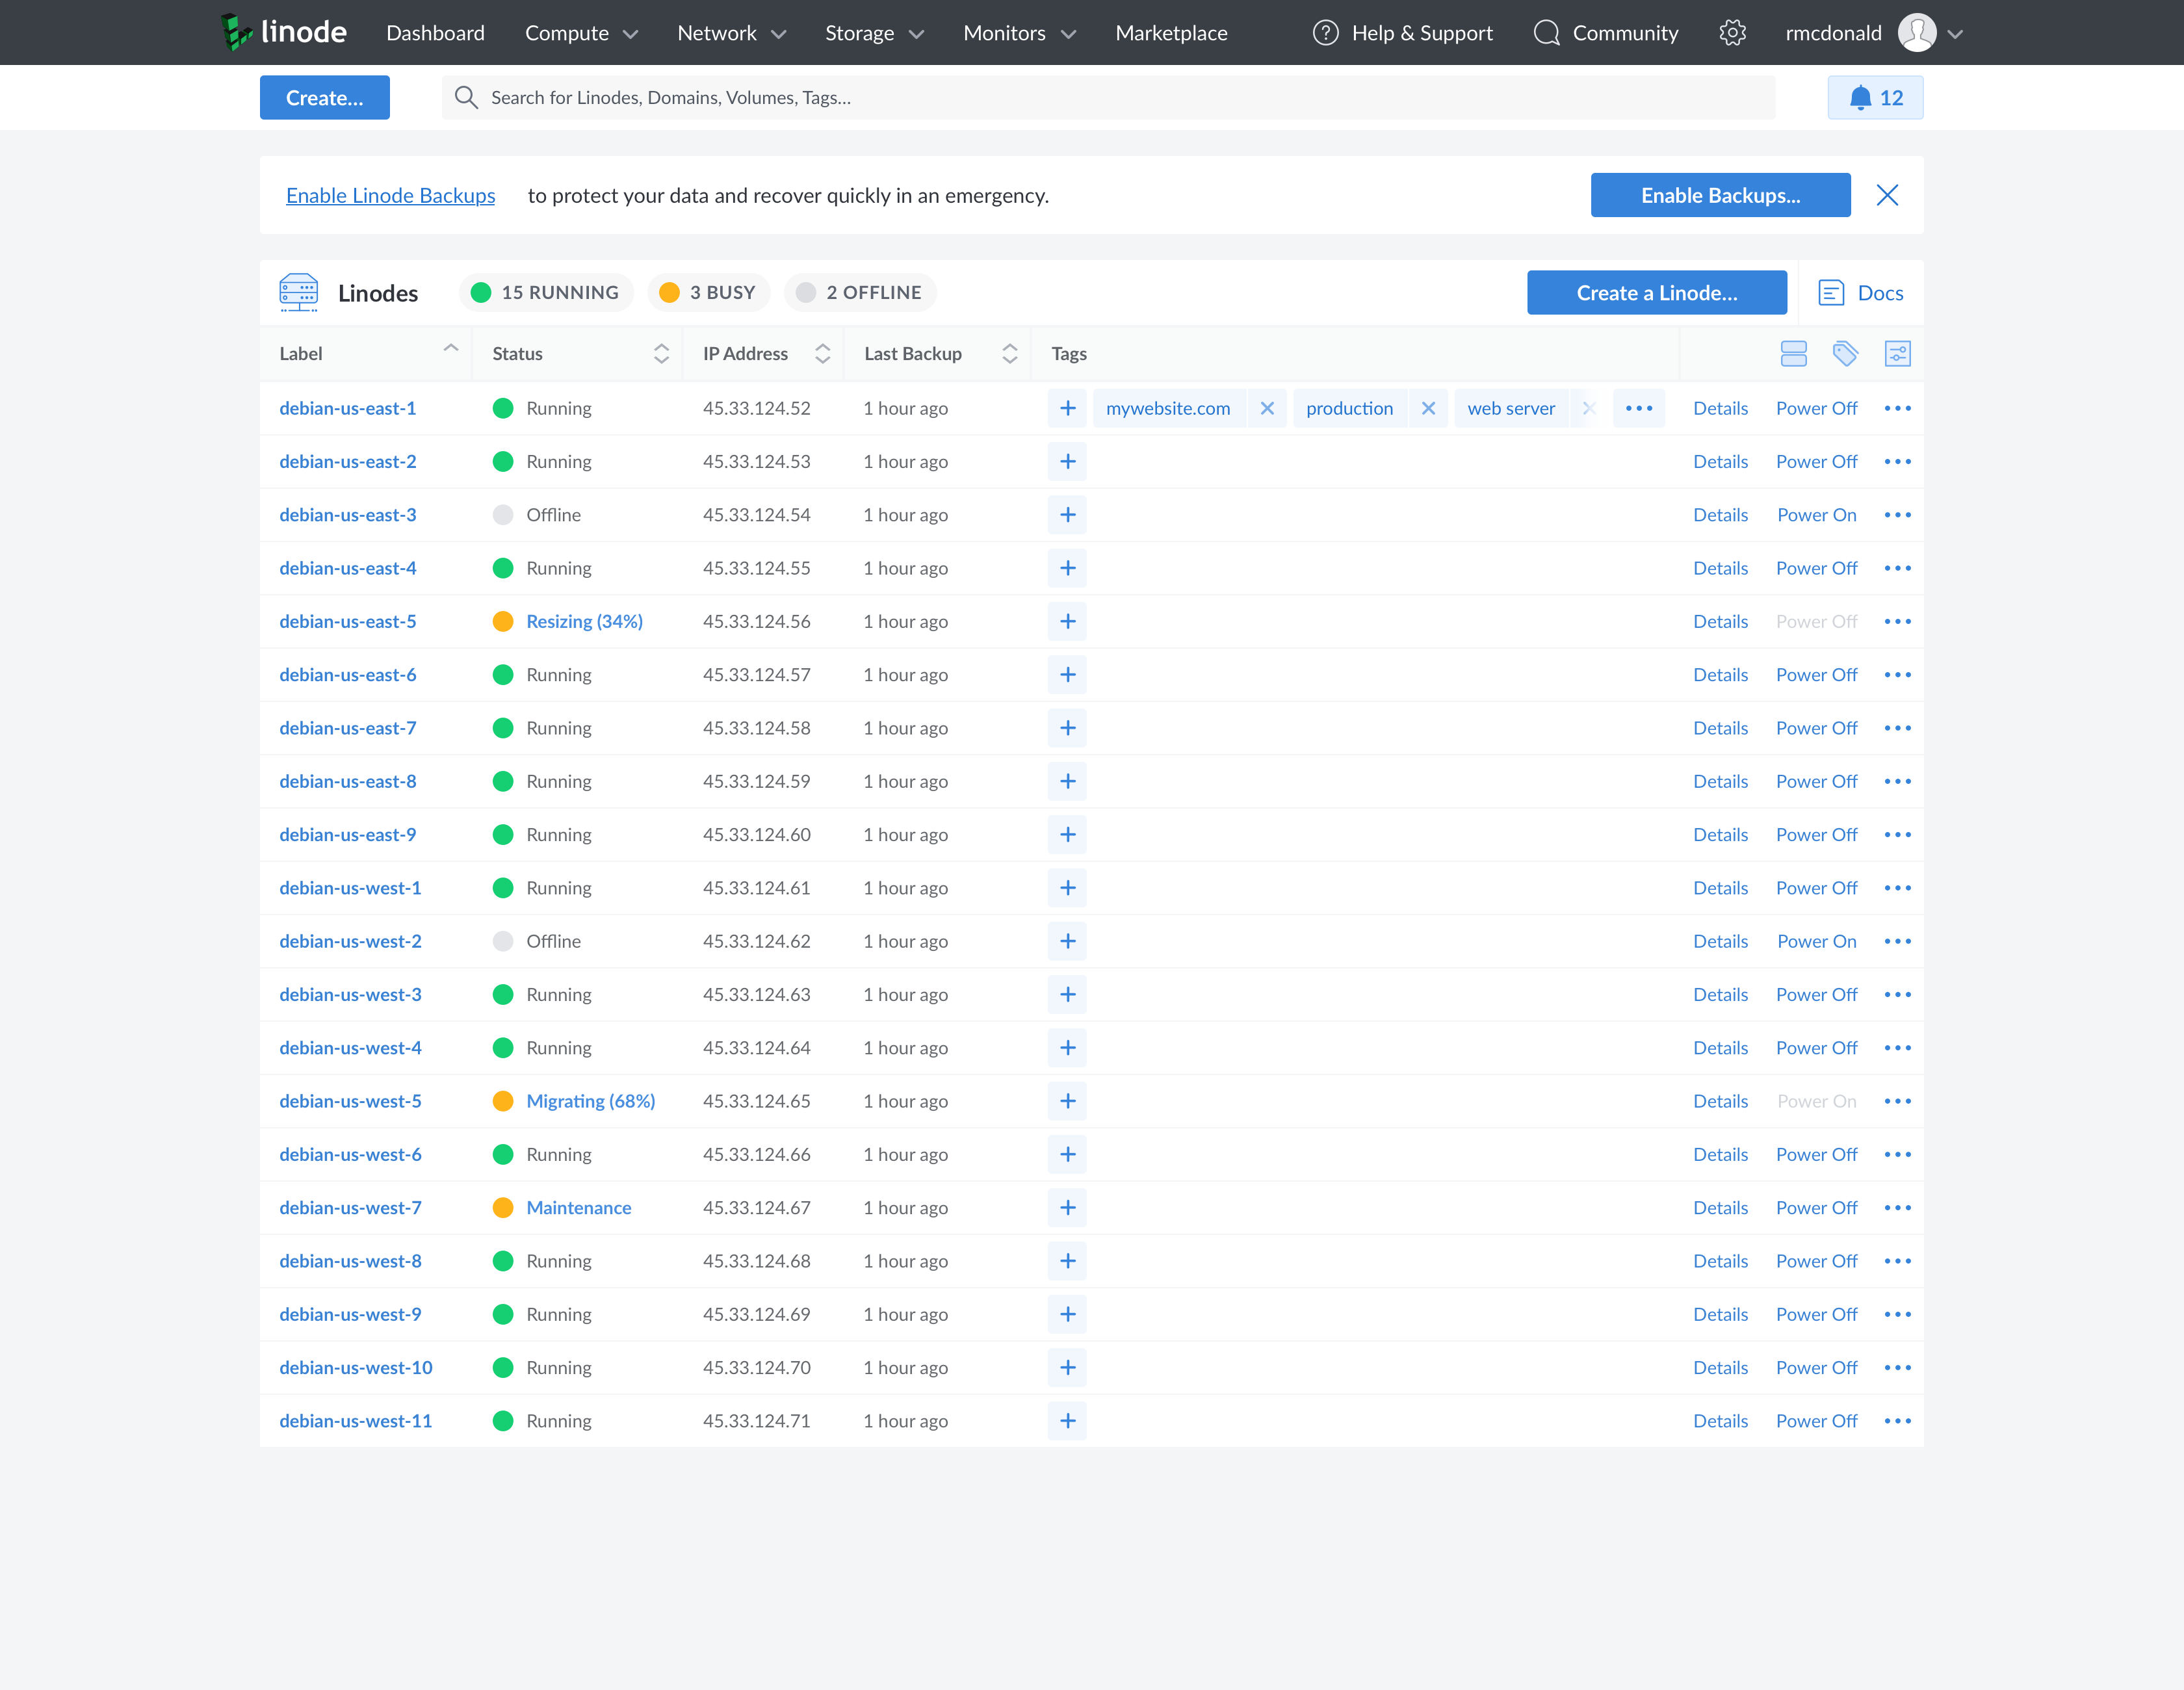Add a tag to debian-us-east-2
This screenshot has width=2184, height=1690.
(x=1067, y=462)
